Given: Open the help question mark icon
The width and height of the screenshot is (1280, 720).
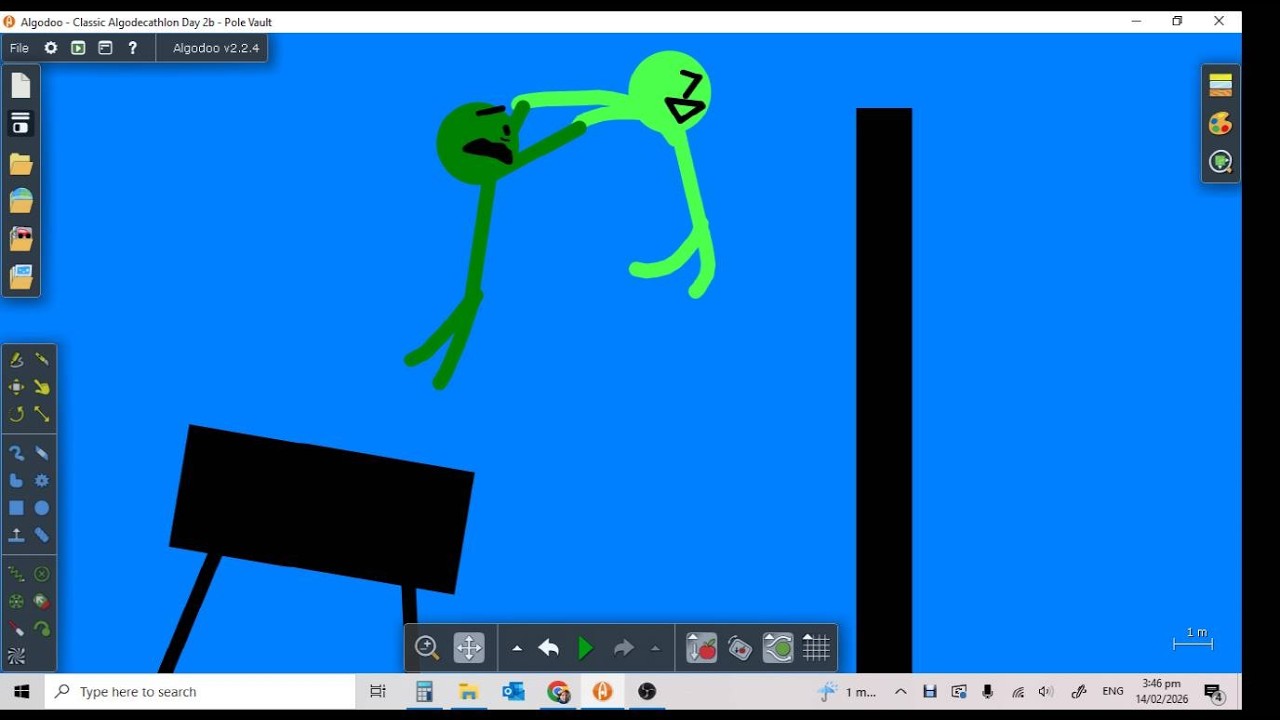Looking at the screenshot, I should (x=132, y=48).
